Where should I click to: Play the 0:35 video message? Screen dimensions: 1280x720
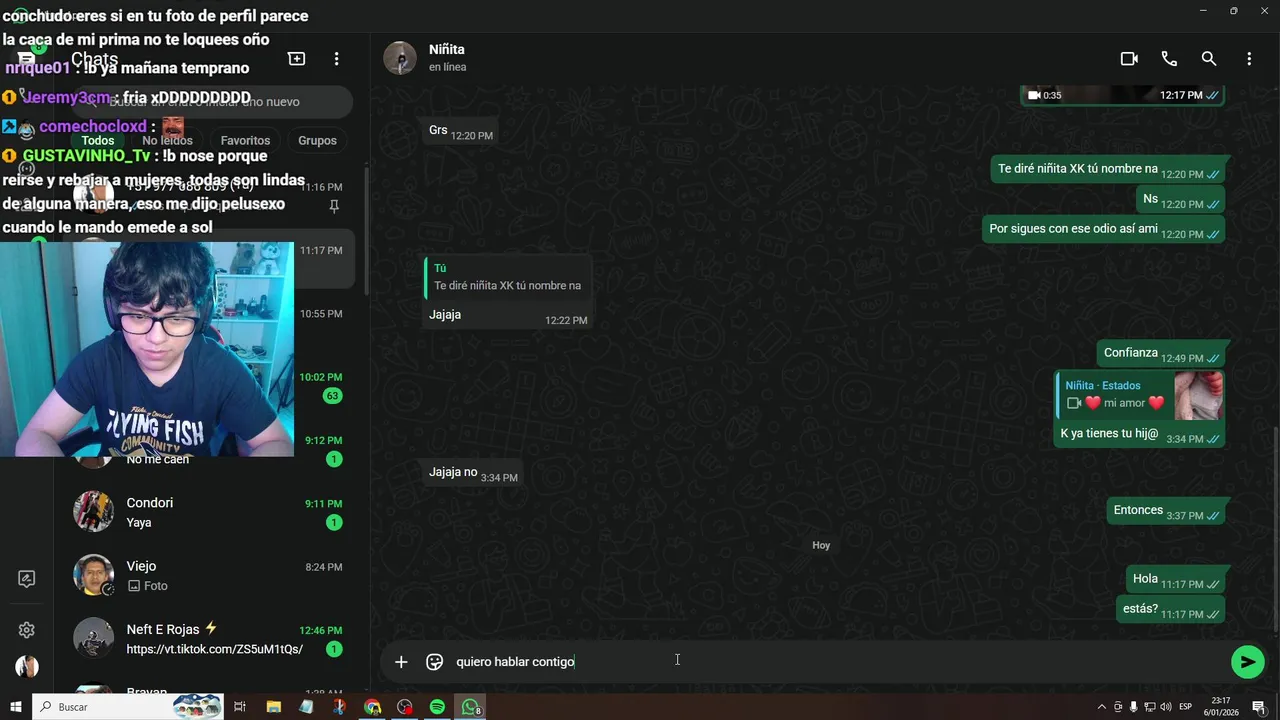[x=1122, y=95]
